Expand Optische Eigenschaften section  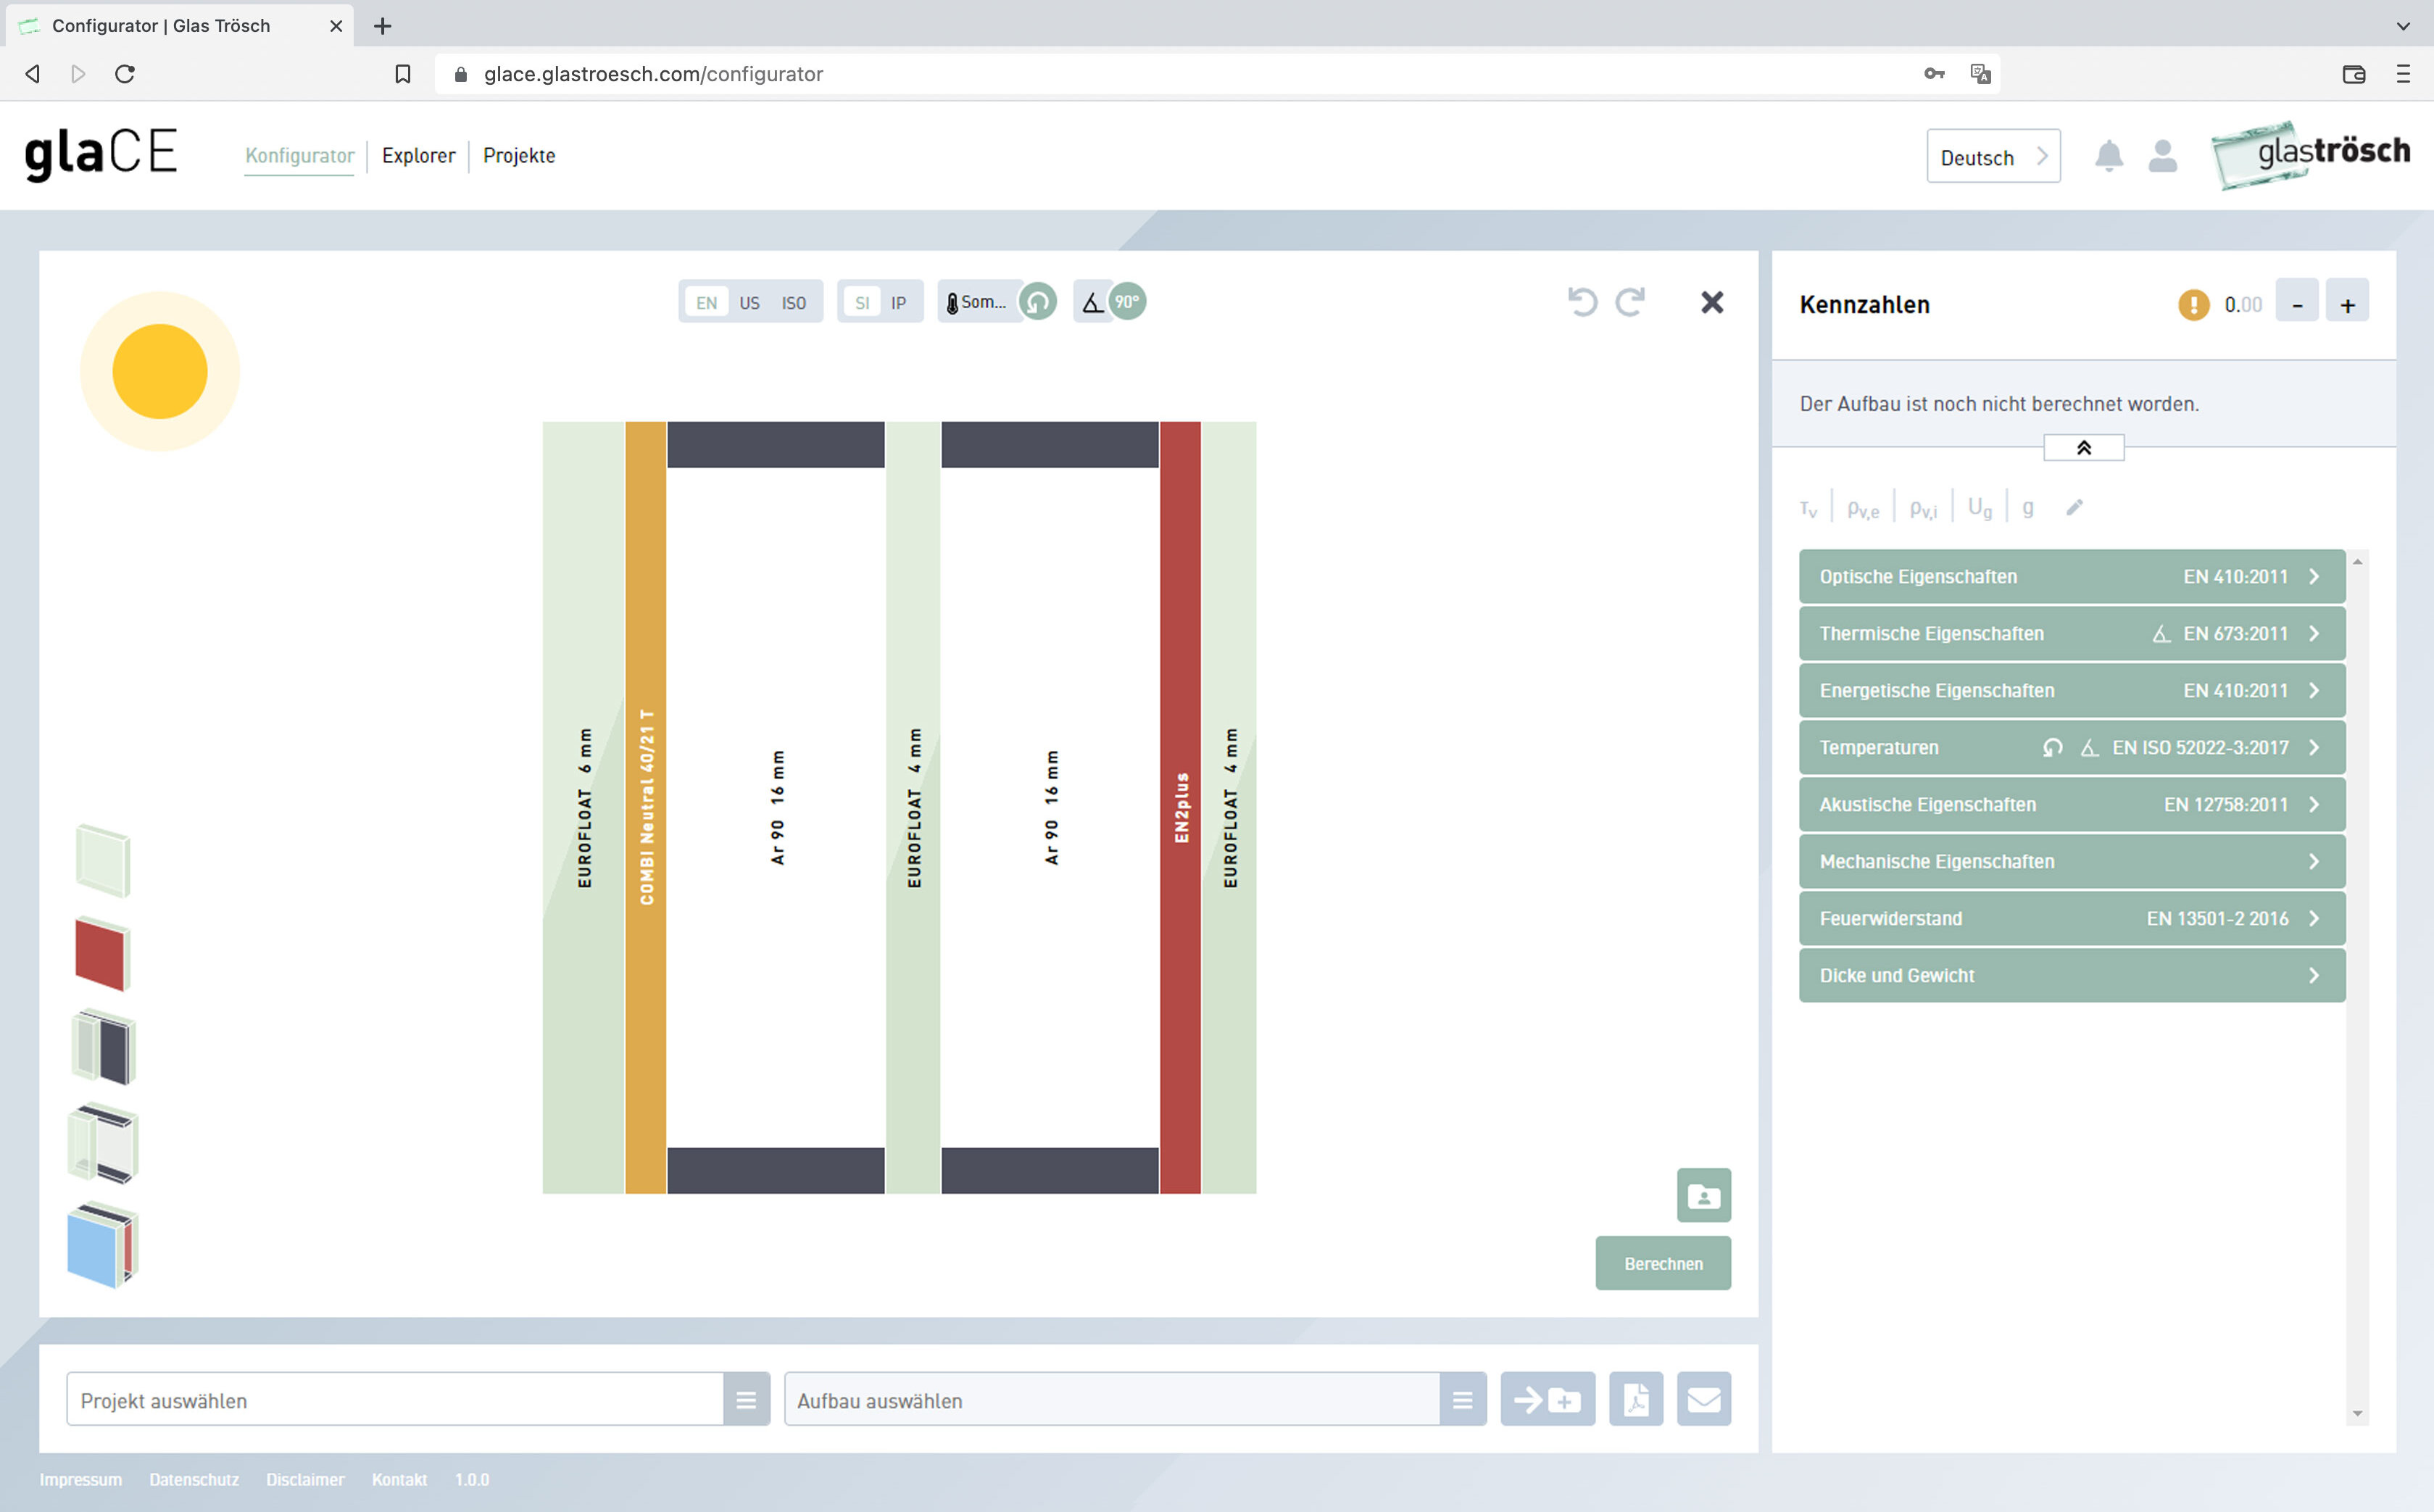coord(2072,577)
